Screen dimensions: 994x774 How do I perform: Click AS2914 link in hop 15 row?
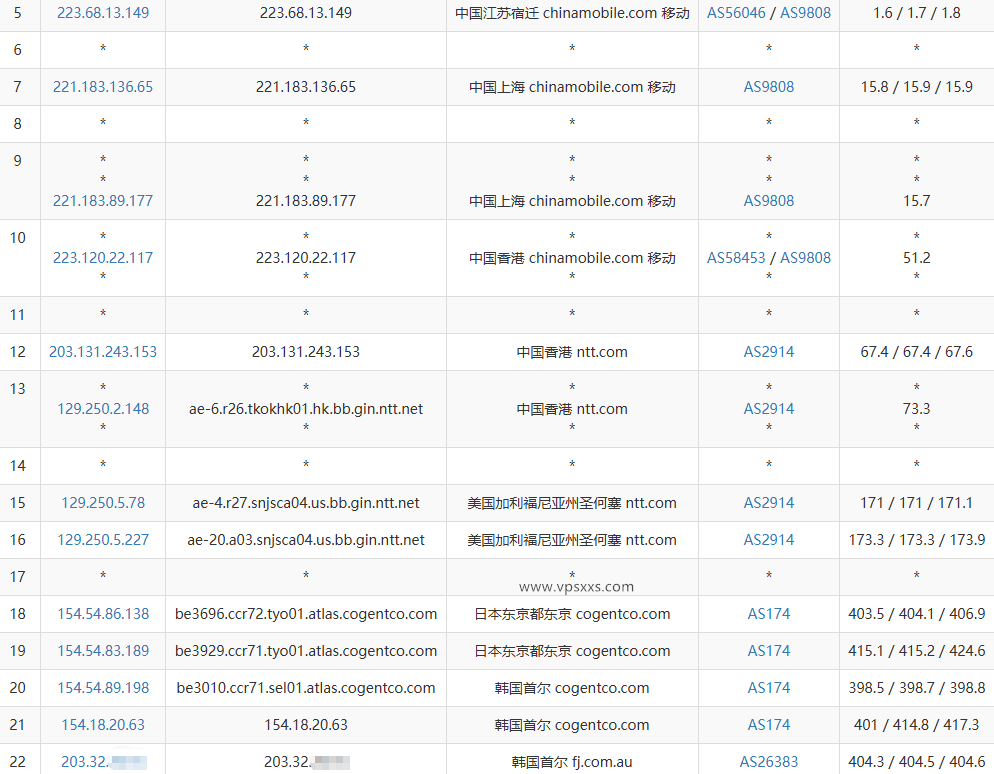pyautogui.click(x=768, y=503)
